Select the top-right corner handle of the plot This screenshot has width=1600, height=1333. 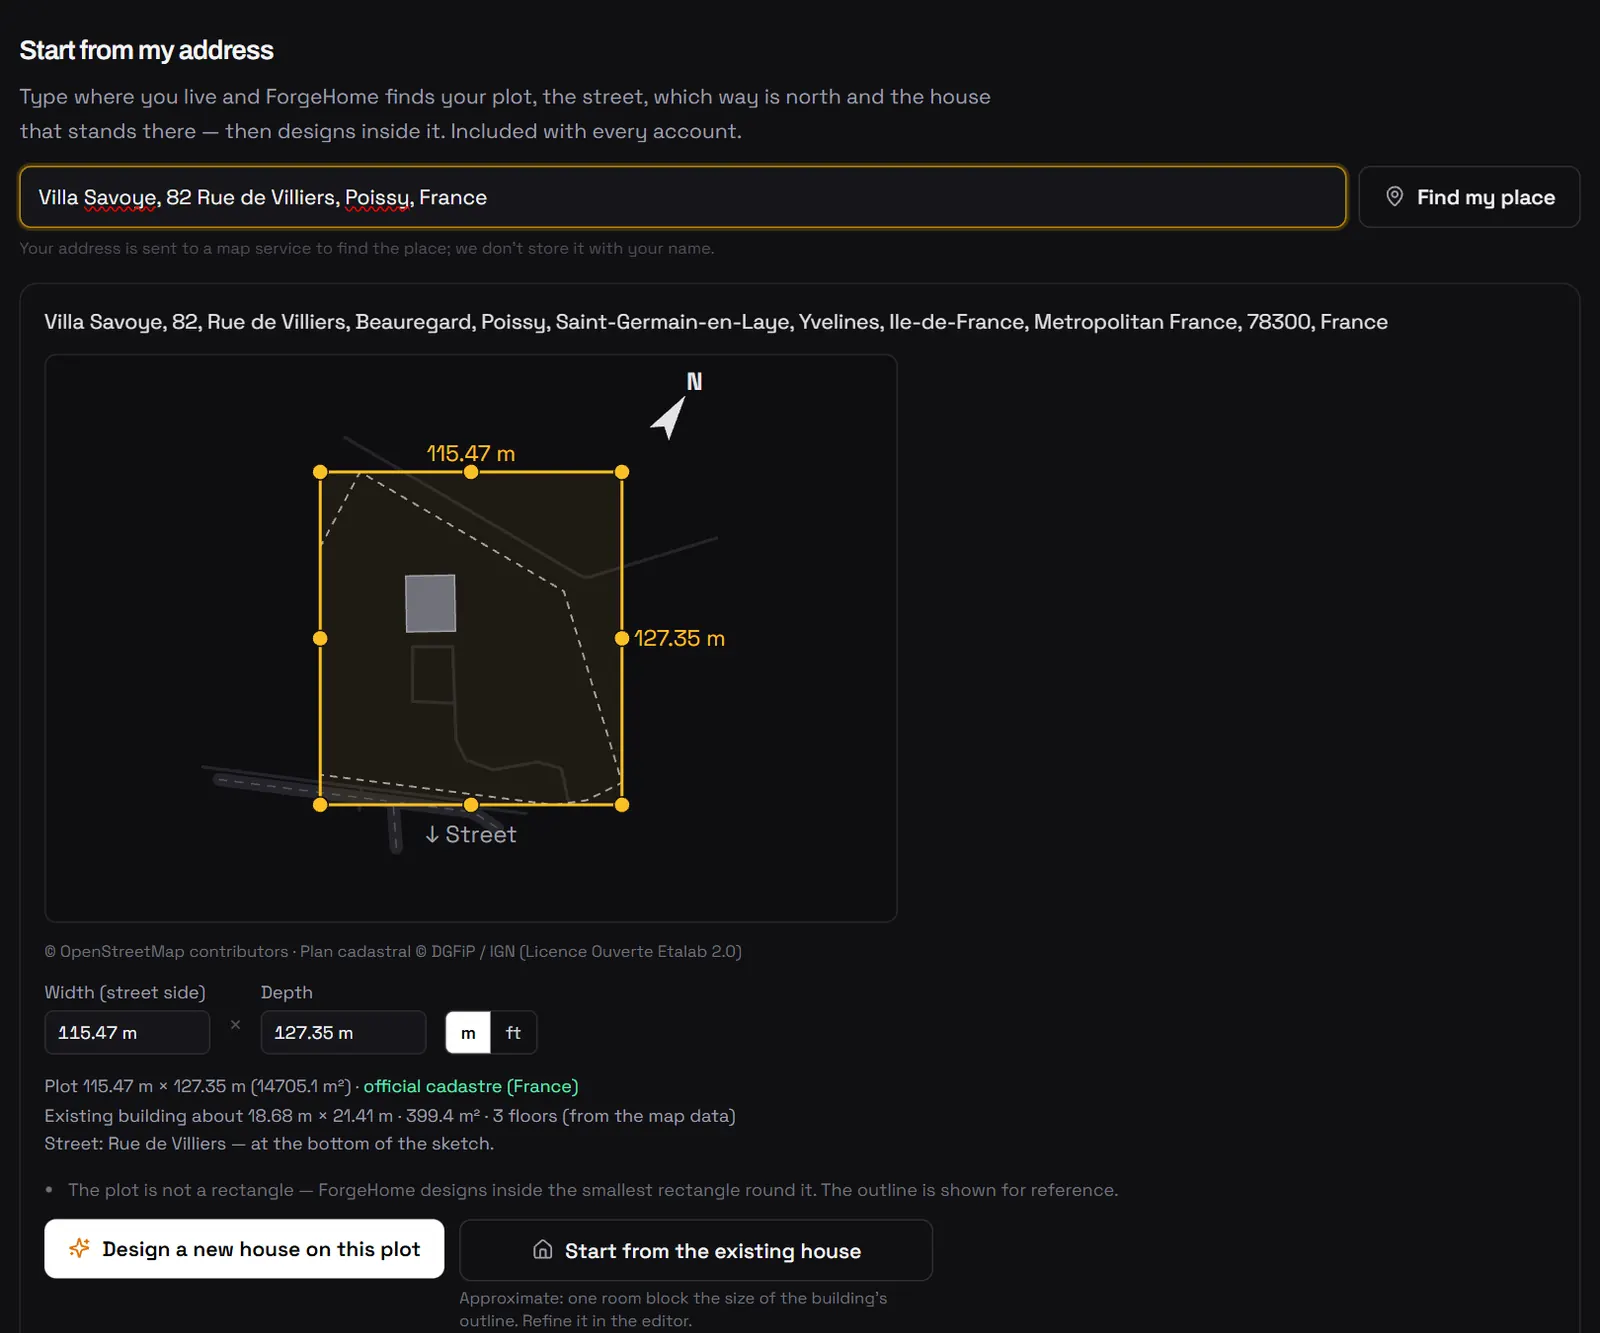(x=622, y=472)
